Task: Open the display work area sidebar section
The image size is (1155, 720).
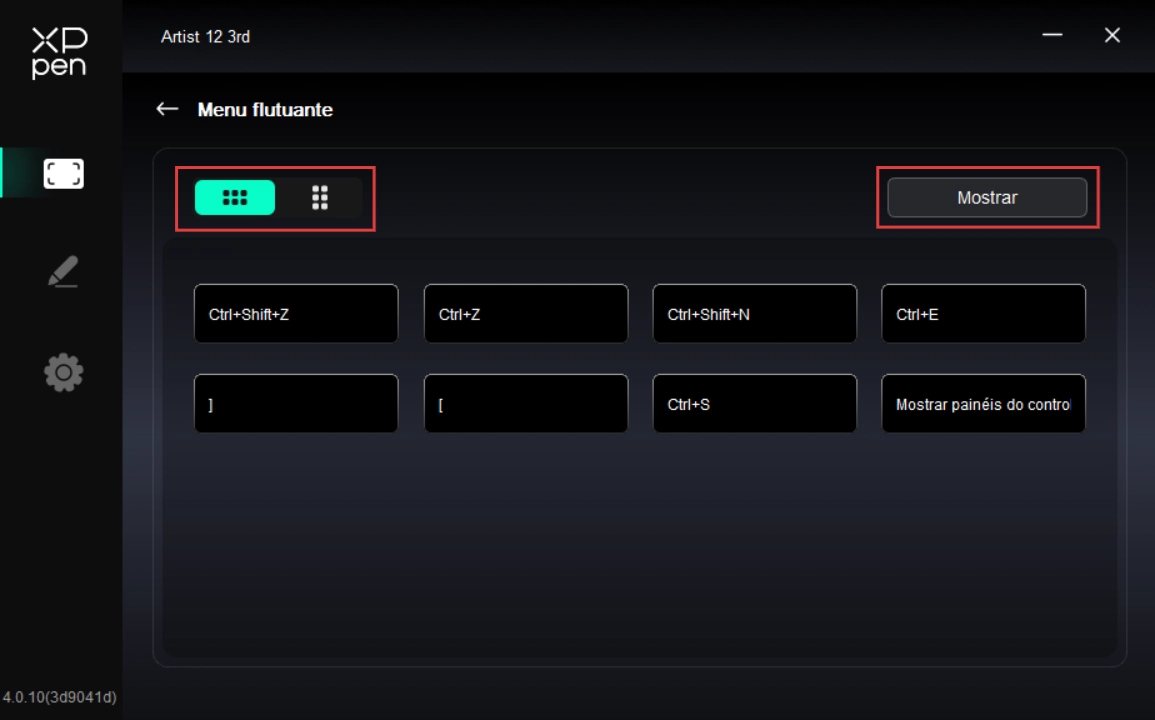Action: point(63,174)
